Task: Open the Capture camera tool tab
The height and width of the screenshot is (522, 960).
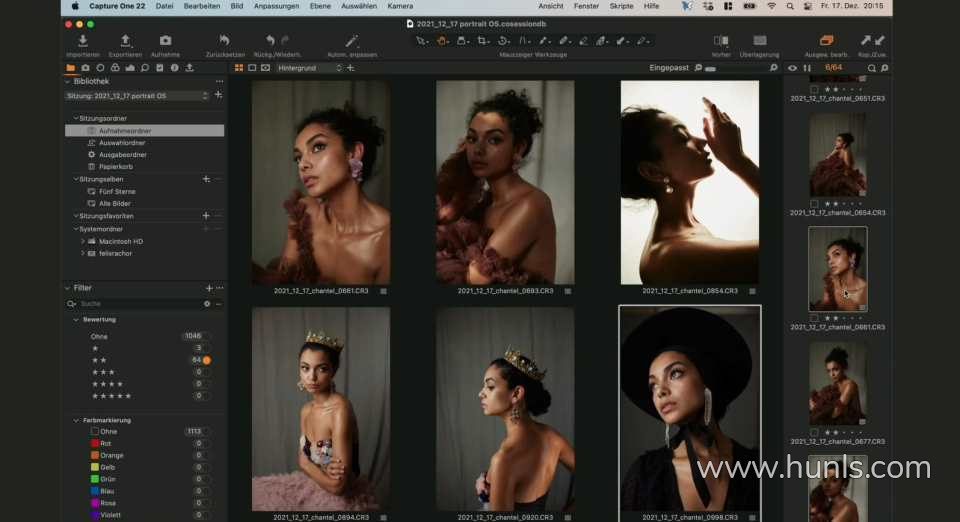Action: (86, 68)
